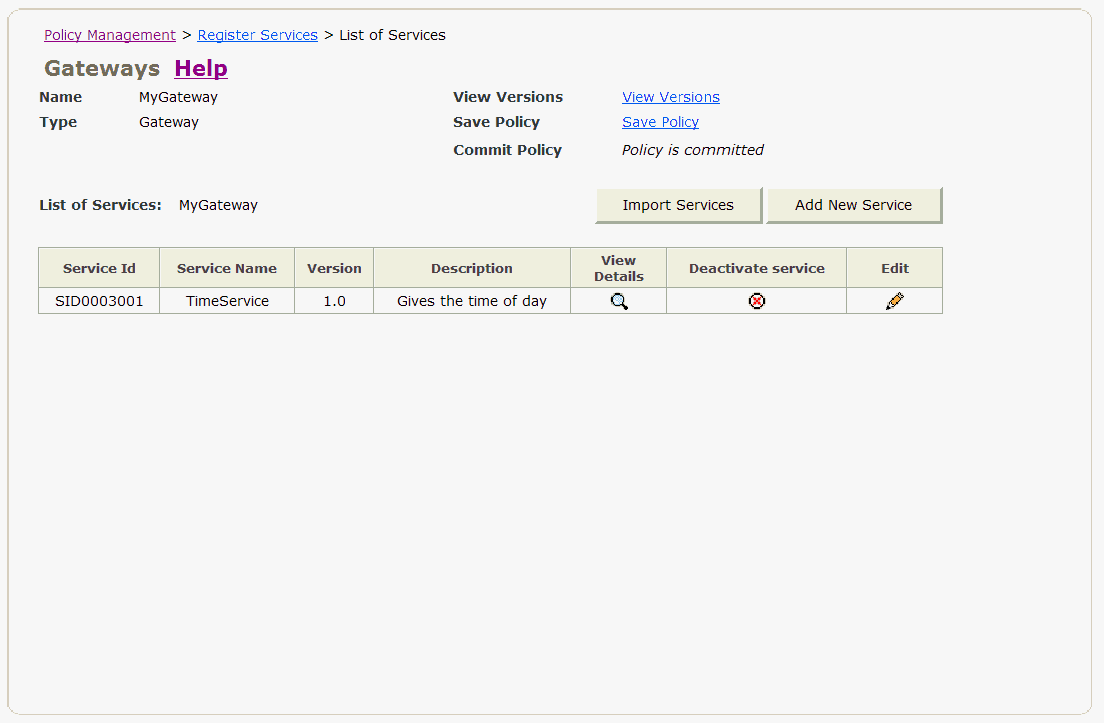Click the Service Id column header
Image resolution: width=1104 pixels, height=723 pixels.
click(99, 268)
